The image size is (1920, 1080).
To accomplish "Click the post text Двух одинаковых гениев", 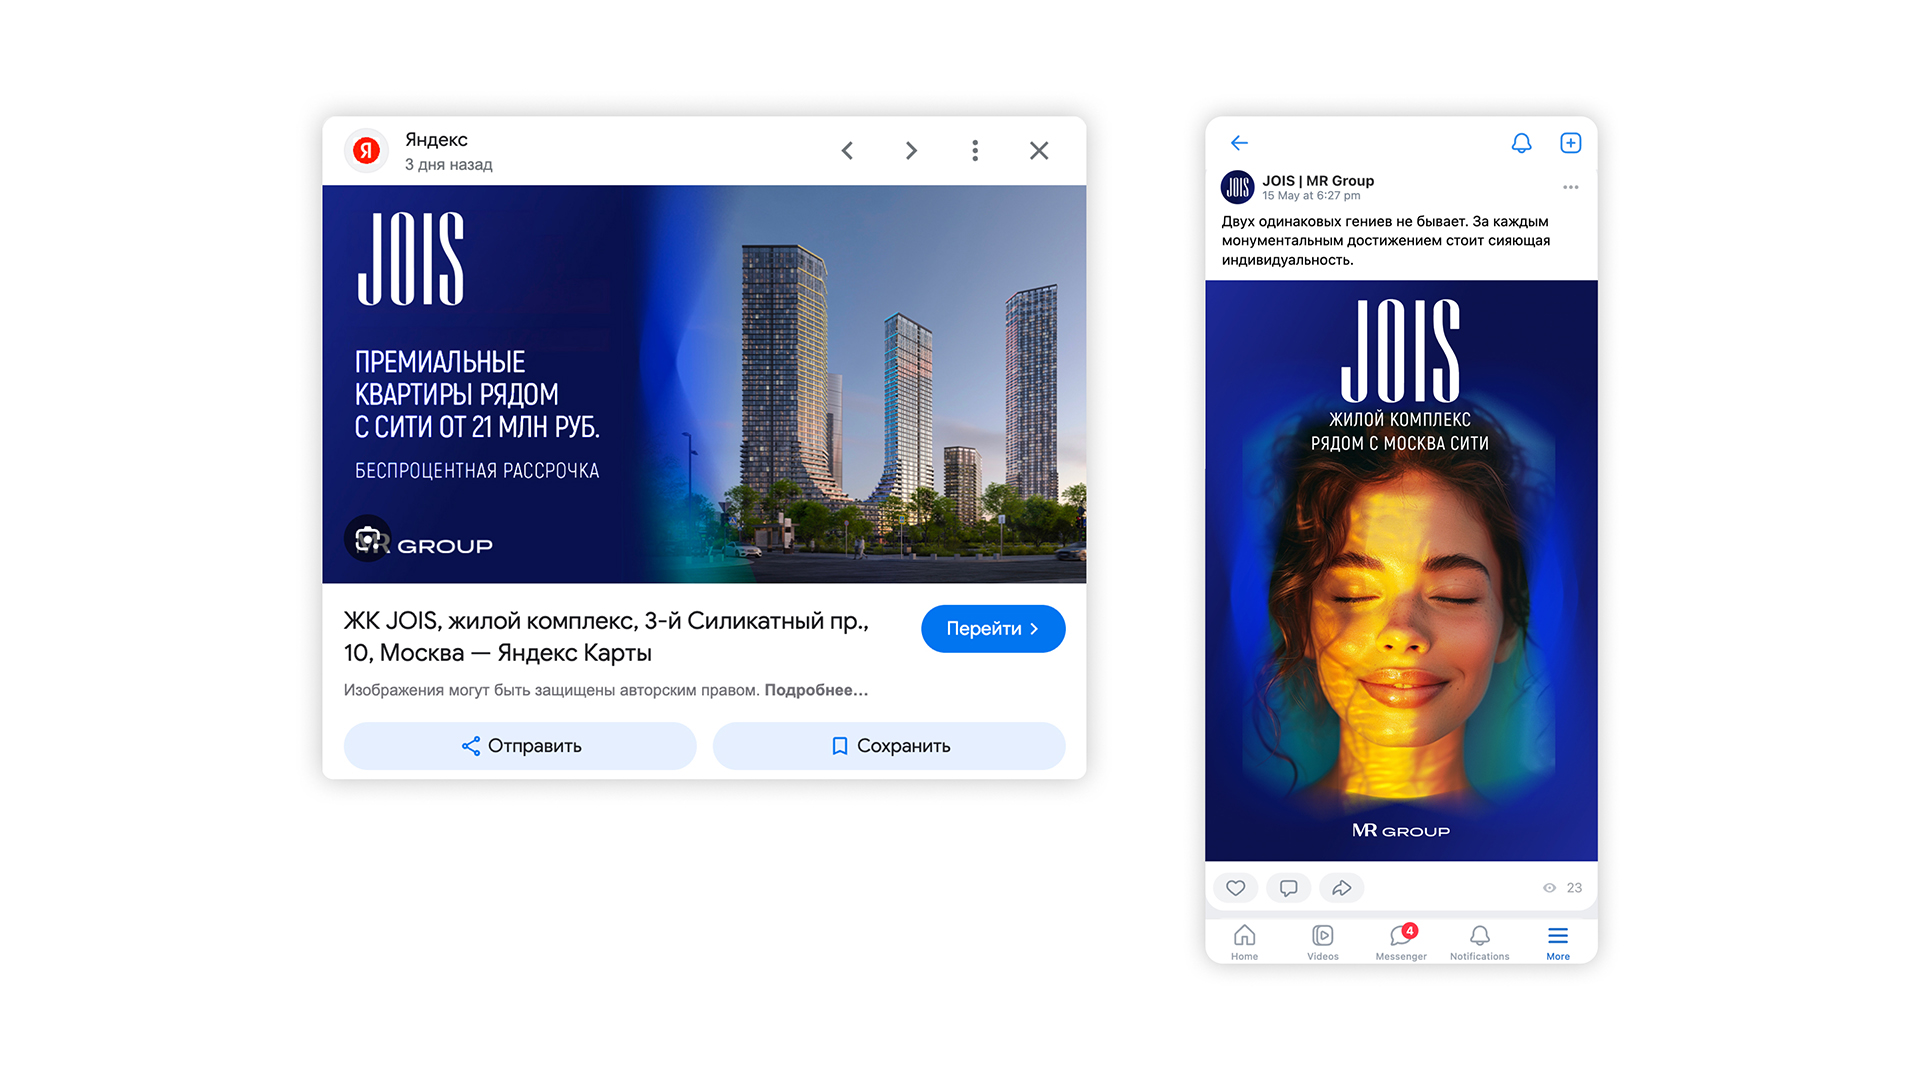I will point(1386,241).
